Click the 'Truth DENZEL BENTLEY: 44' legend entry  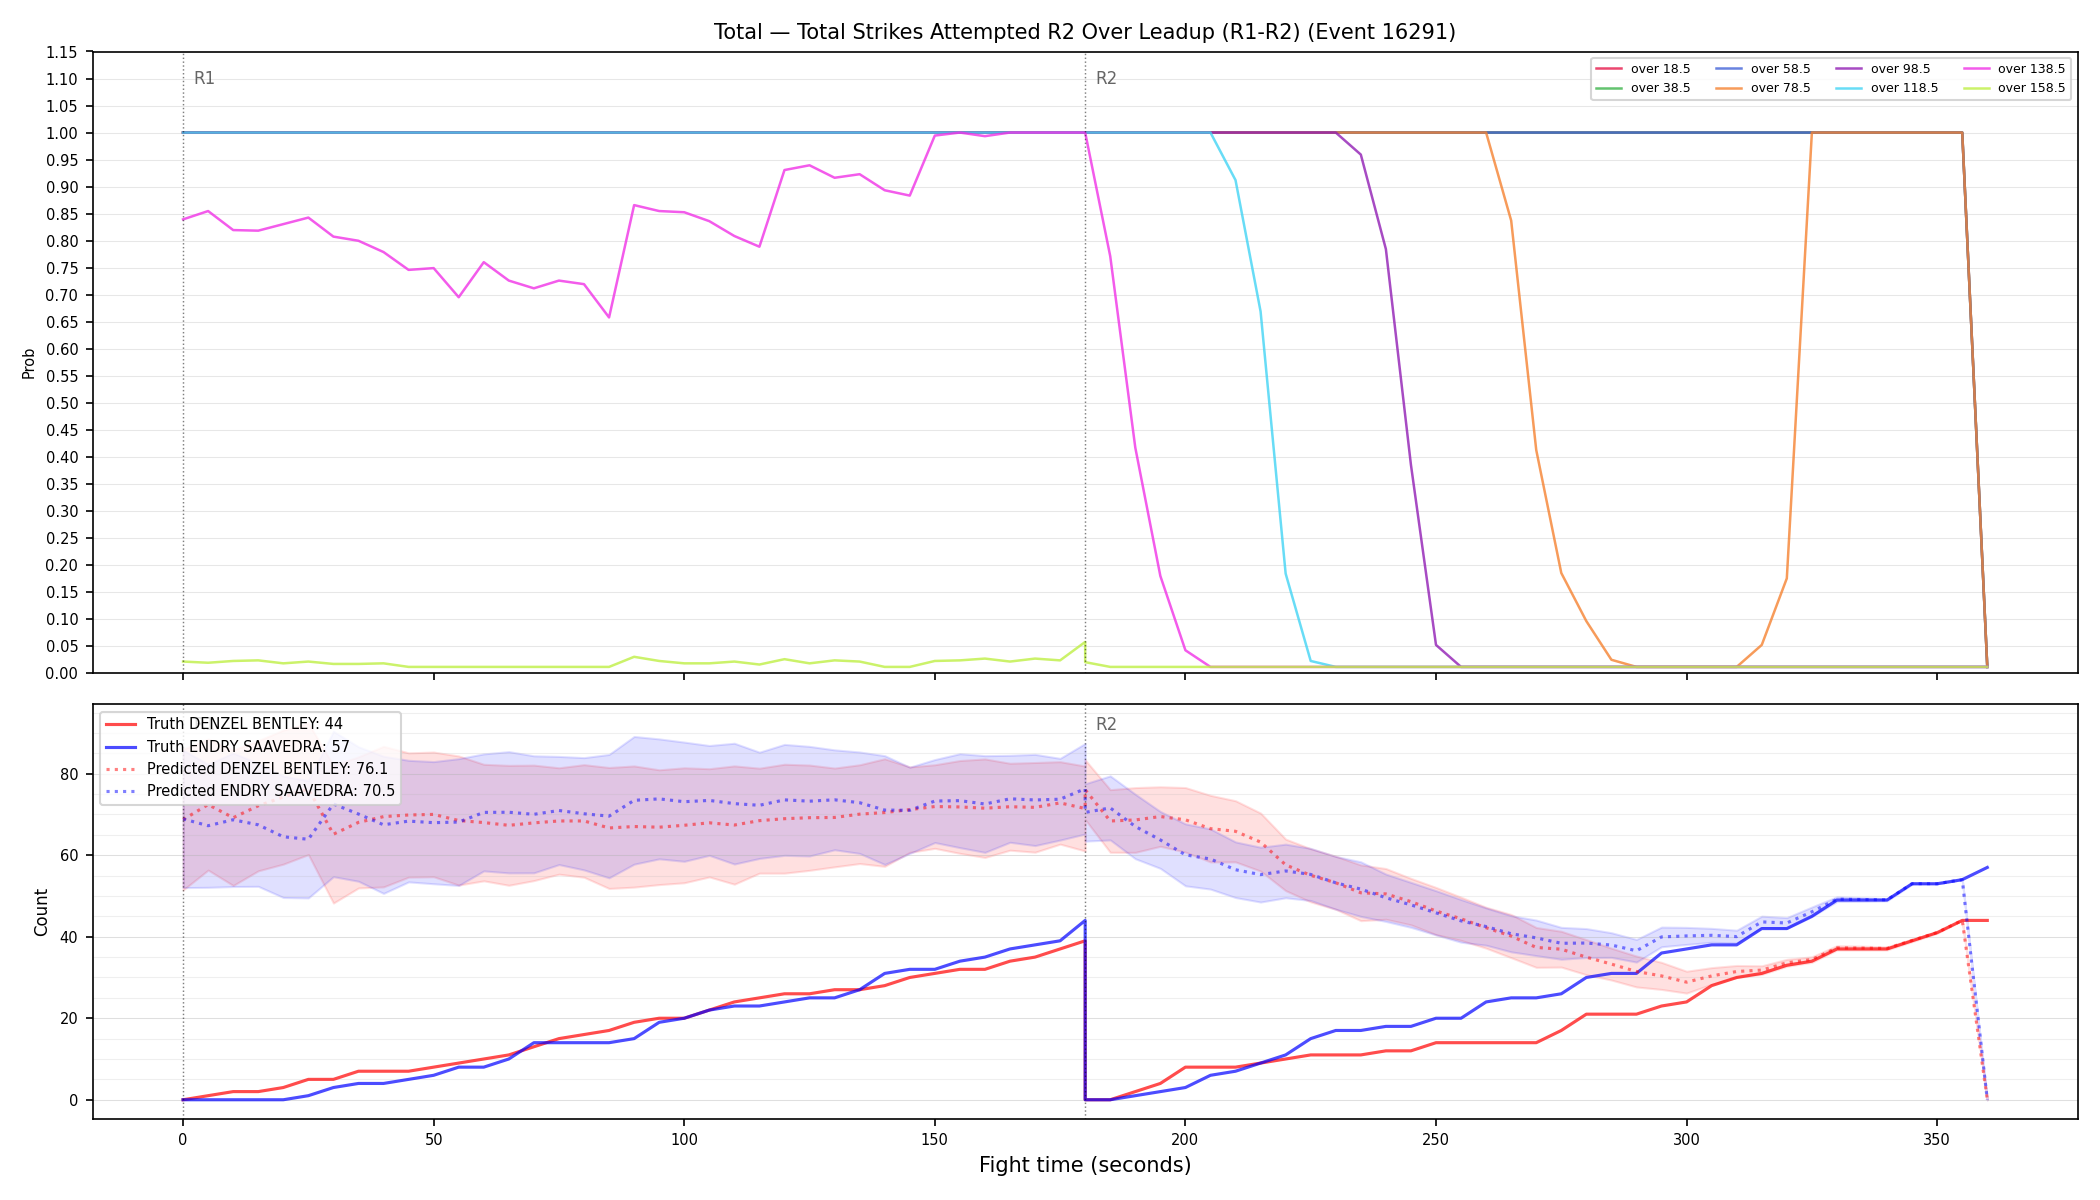(x=244, y=724)
